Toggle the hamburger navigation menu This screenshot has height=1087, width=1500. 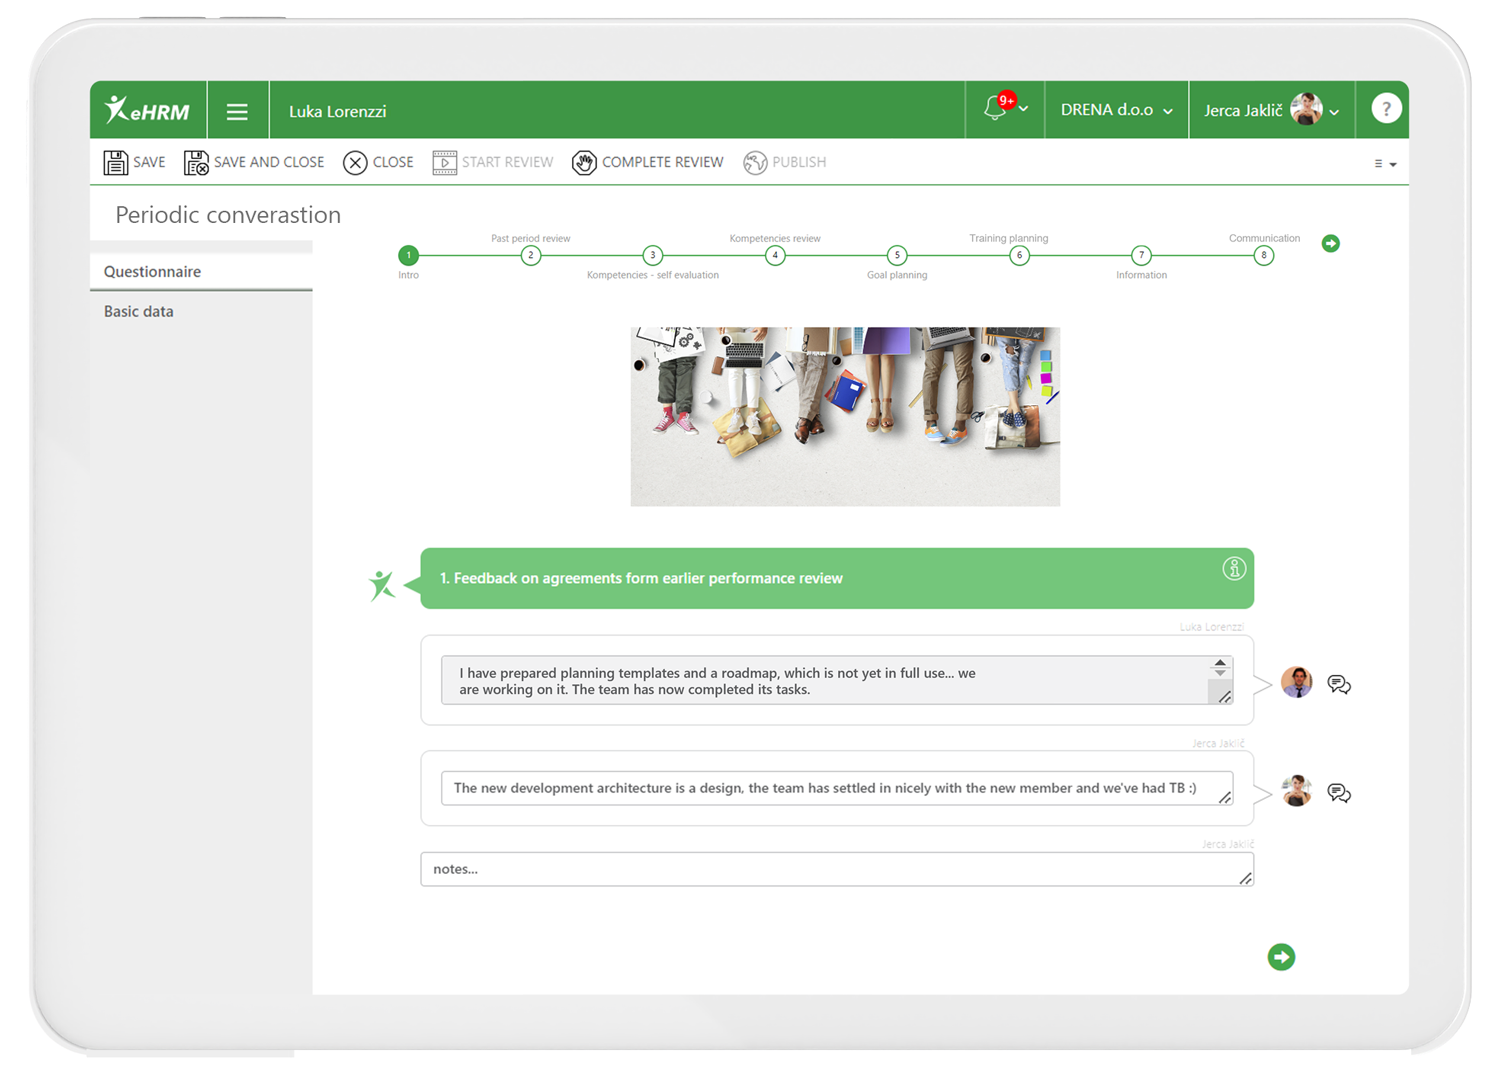[x=238, y=110]
